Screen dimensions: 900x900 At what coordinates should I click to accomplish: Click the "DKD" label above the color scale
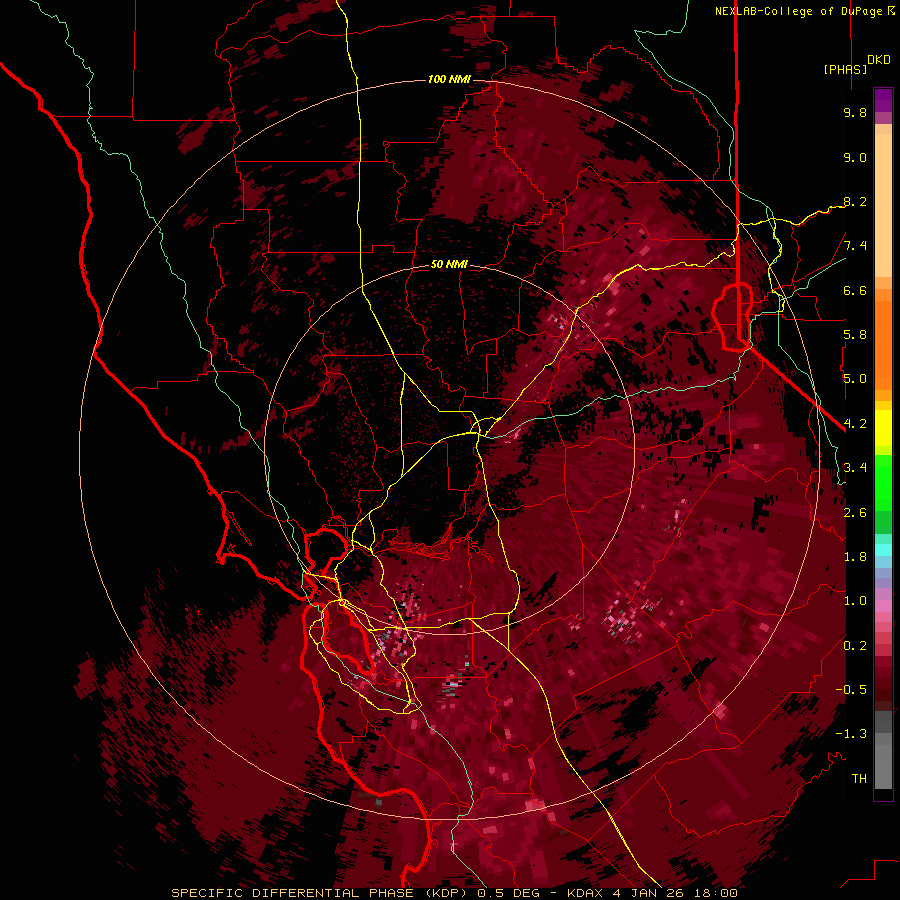click(879, 60)
